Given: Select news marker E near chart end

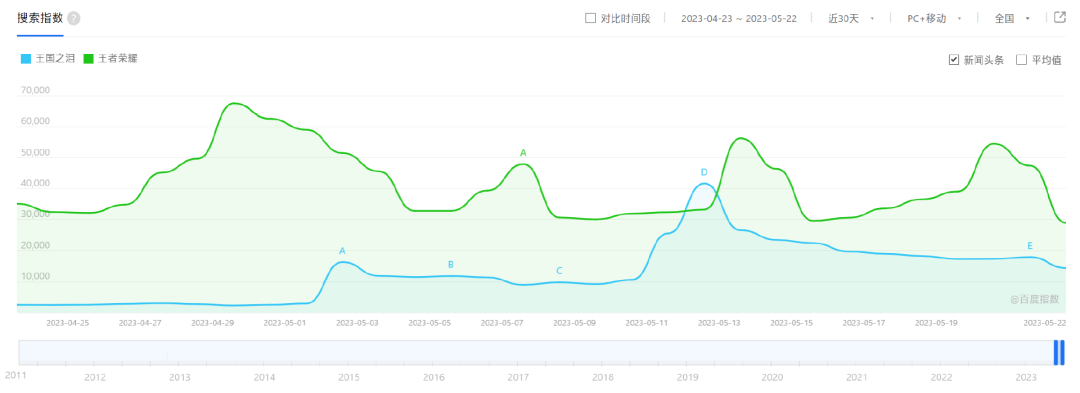Looking at the screenshot, I should 1030,246.
